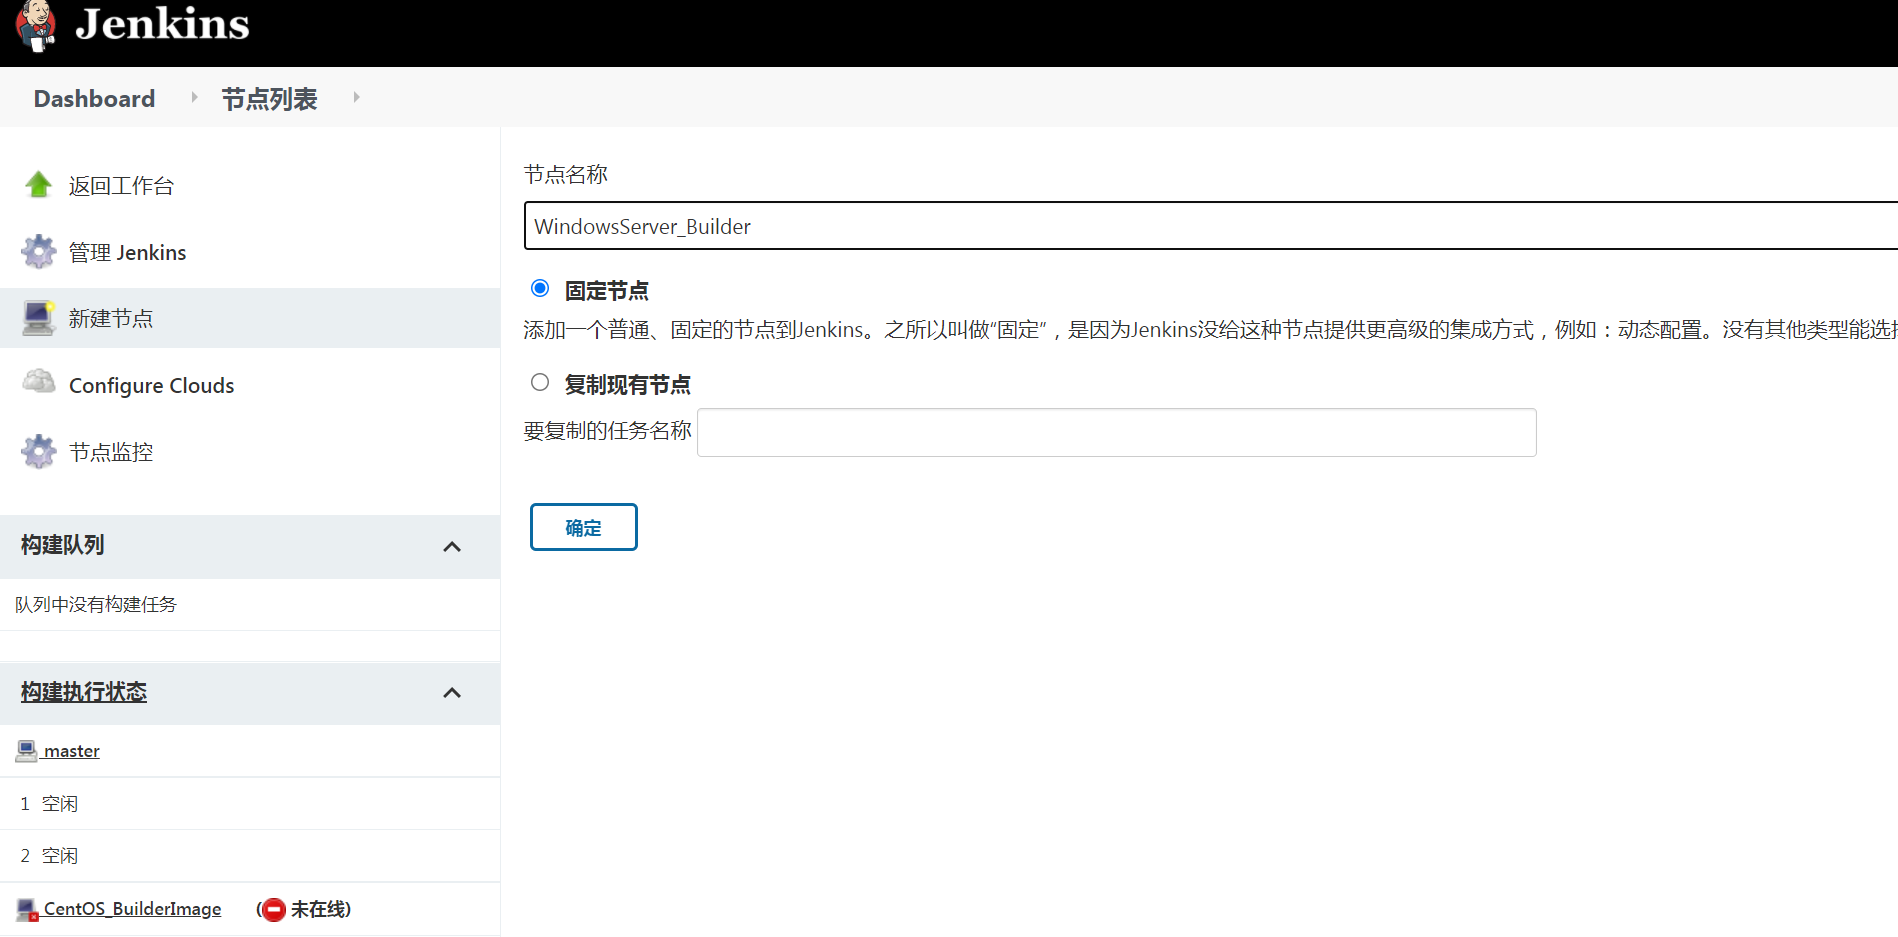This screenshot has height=937, width=1898.
Task: Open the Dashboard breadcrumb dropdown arrow
Action: tap(194, 97)
